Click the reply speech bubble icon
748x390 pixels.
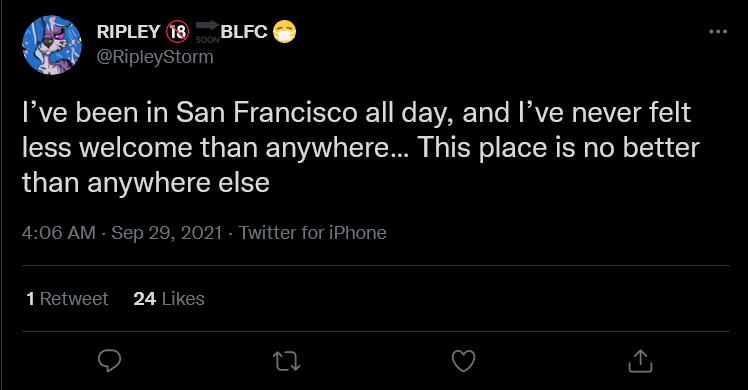click(109, 361)
